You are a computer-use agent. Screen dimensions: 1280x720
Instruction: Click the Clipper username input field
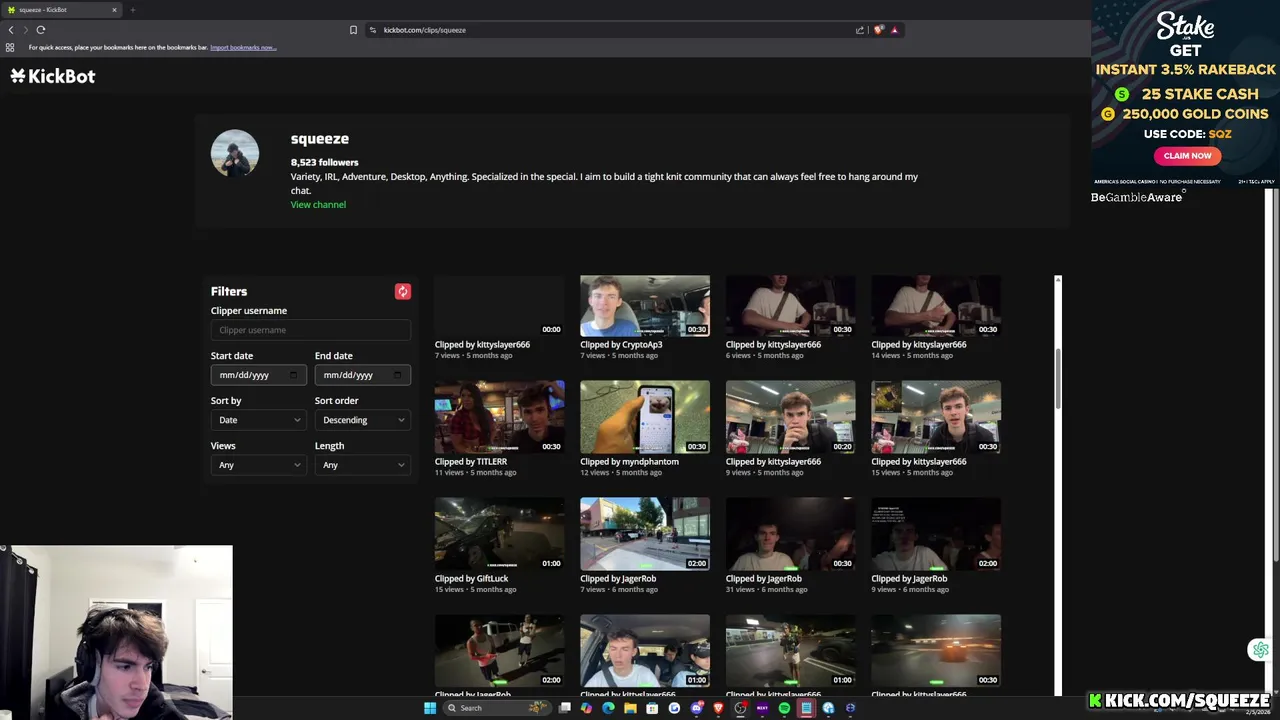click(311, 330)
